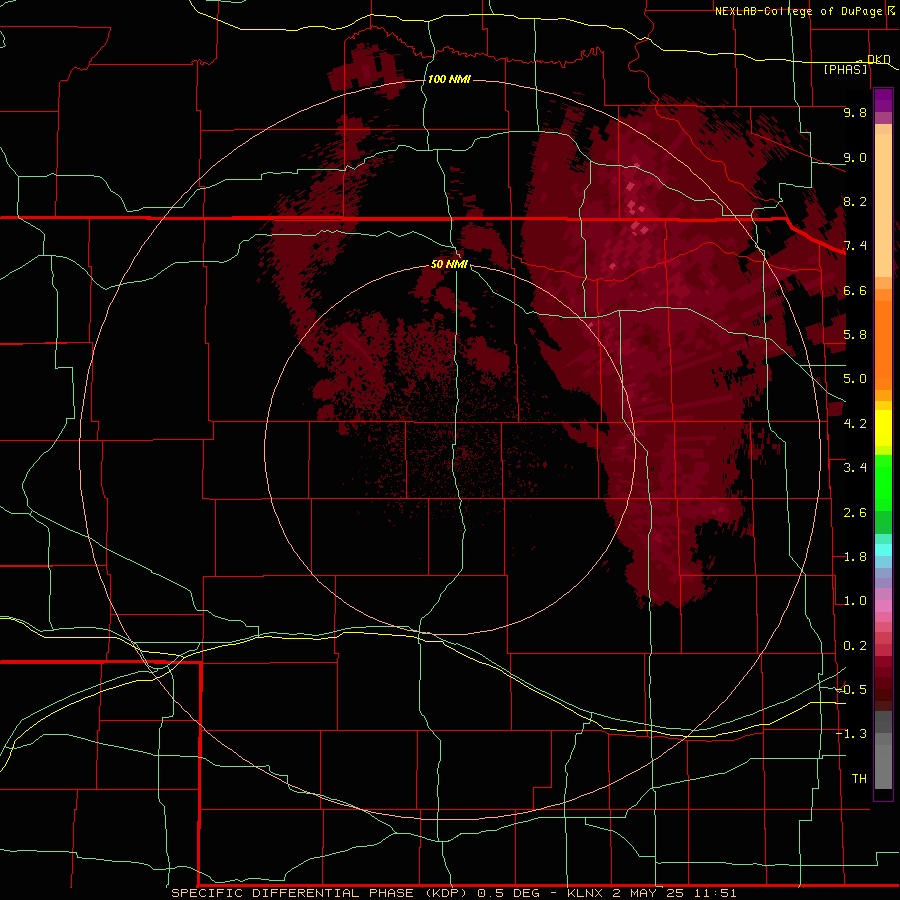Click the TH threshold label
900x900 pixels.
[859, 779]
